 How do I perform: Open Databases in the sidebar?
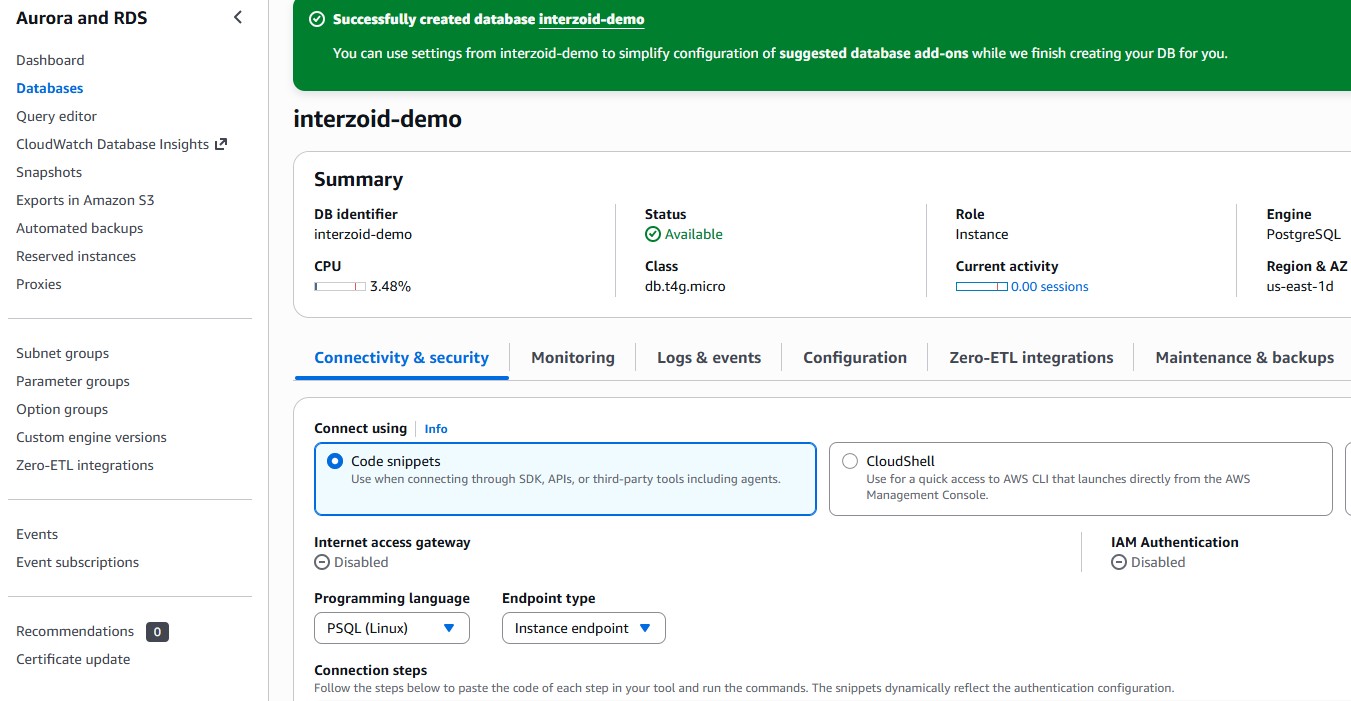click(x=50, y=88)
